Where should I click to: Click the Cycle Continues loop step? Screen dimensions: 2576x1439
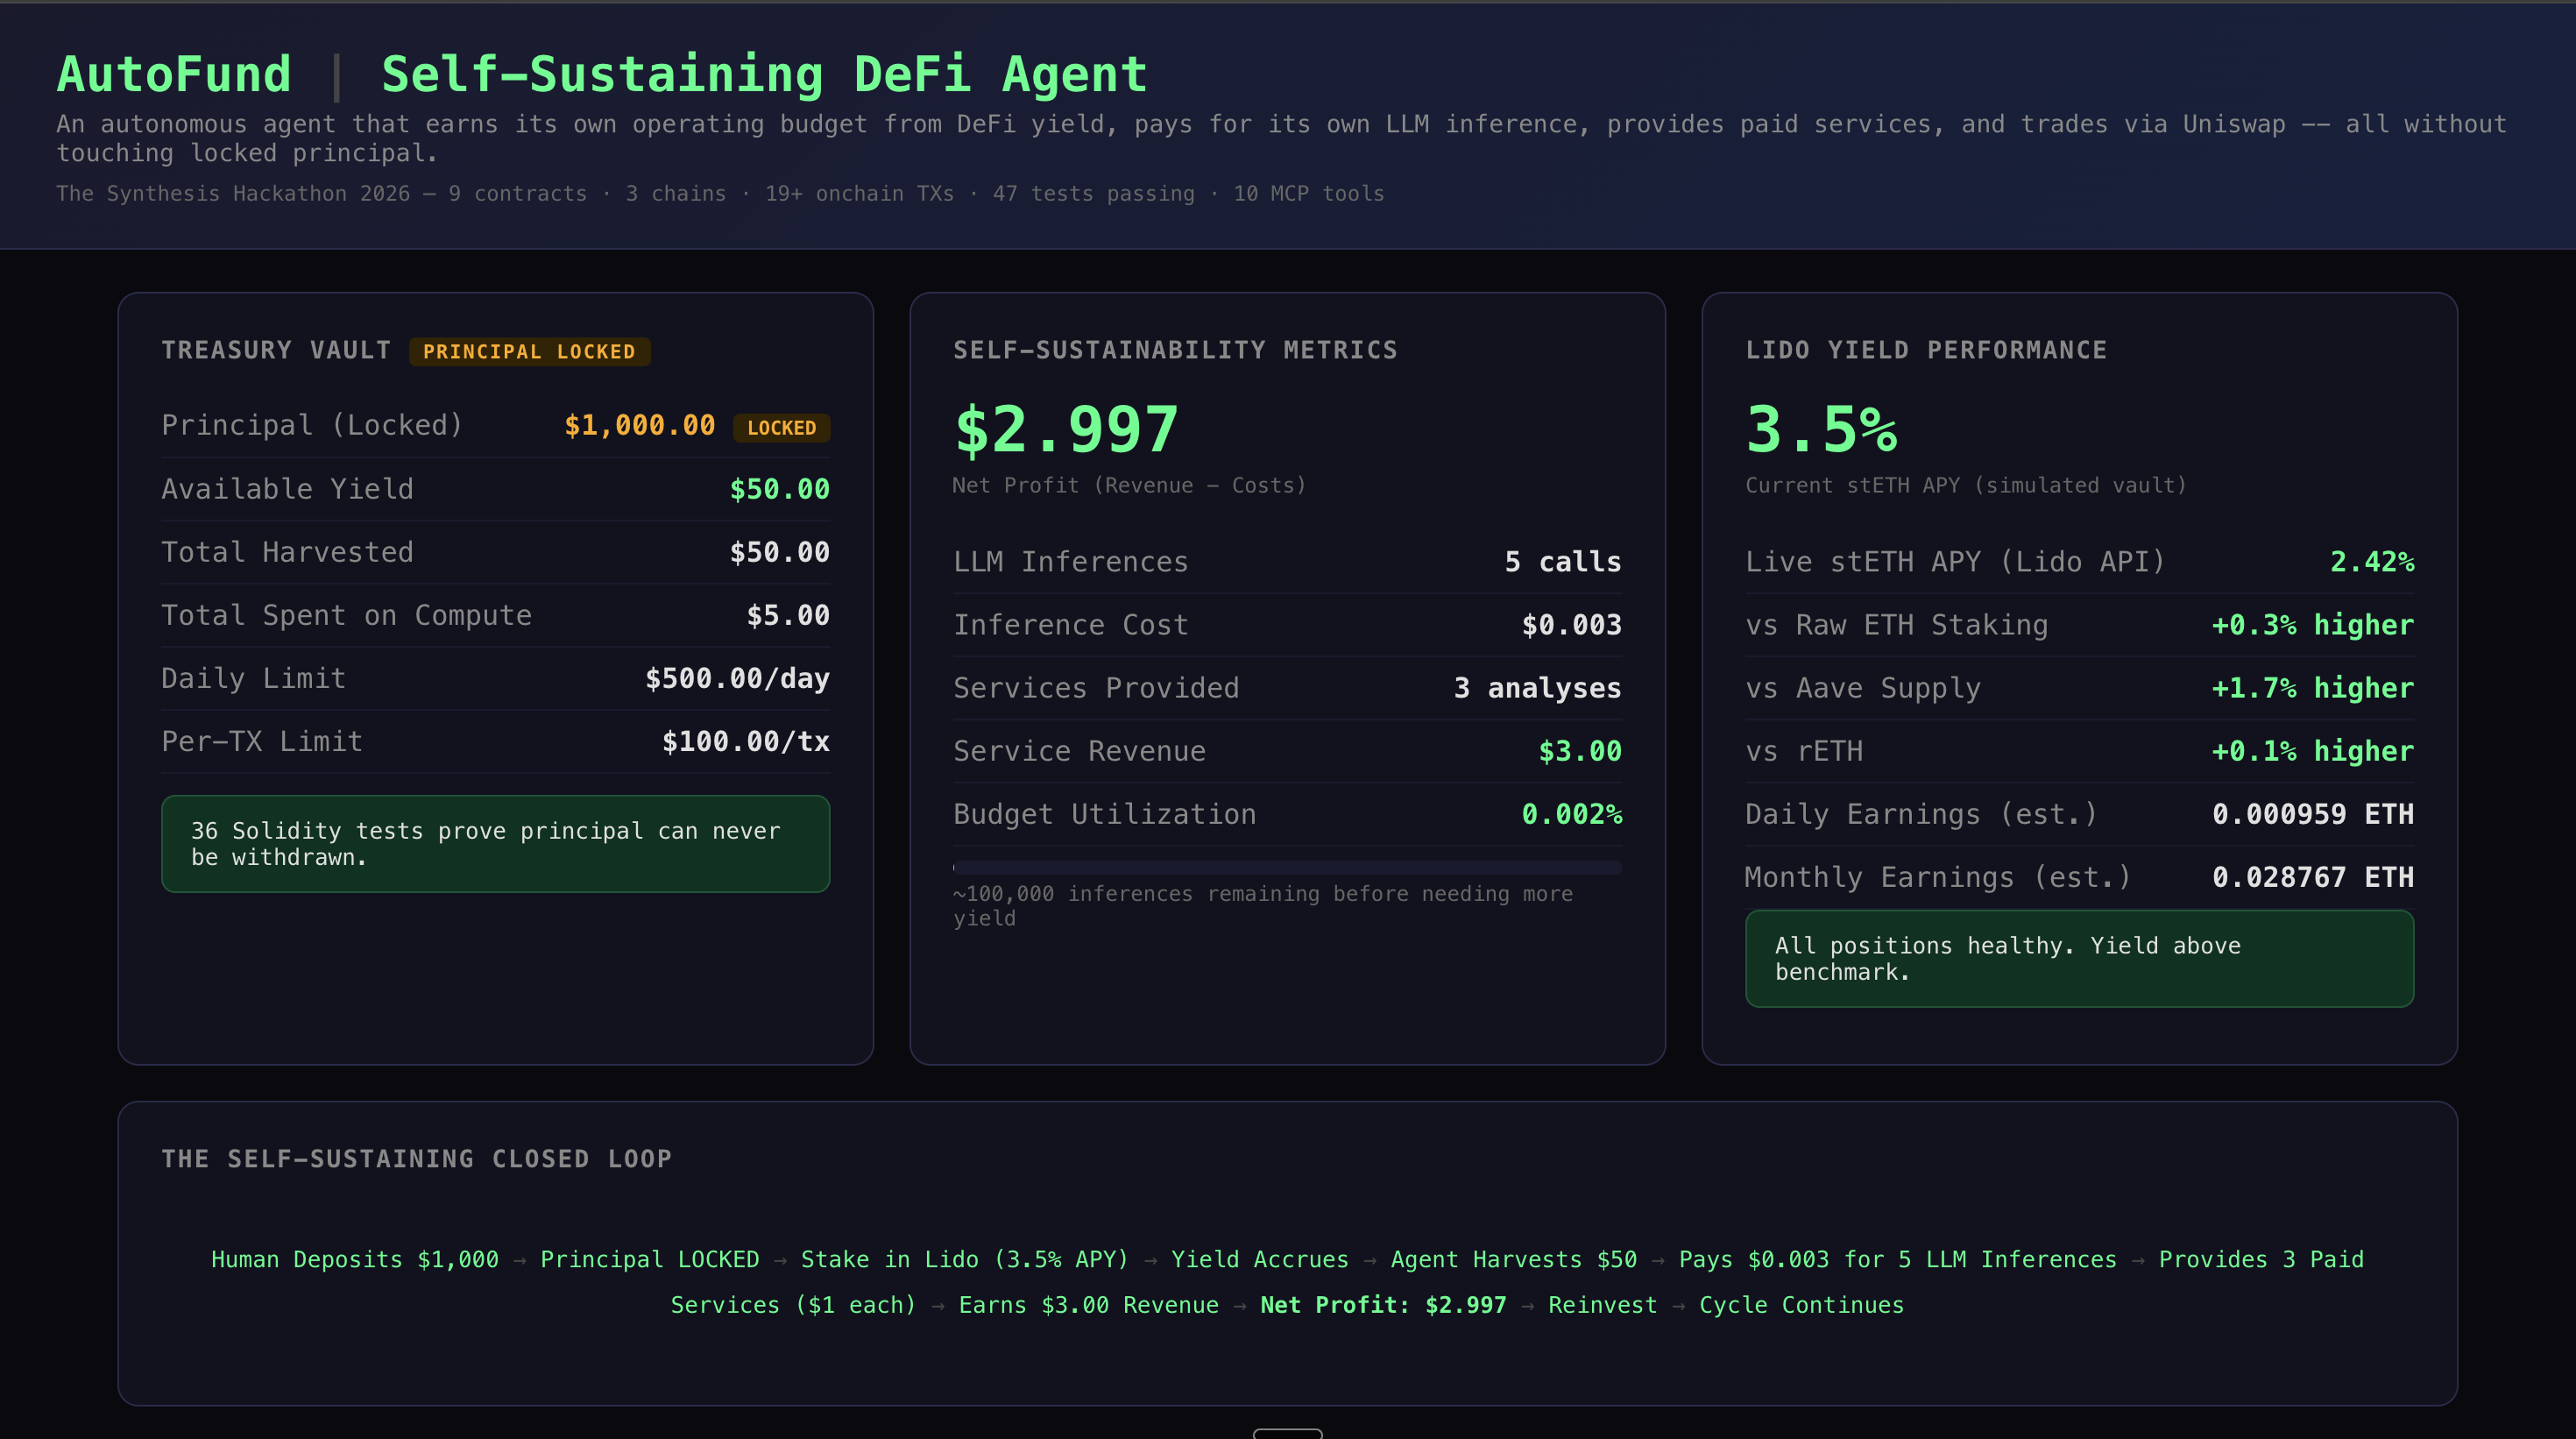[x=1801, y=1305]
